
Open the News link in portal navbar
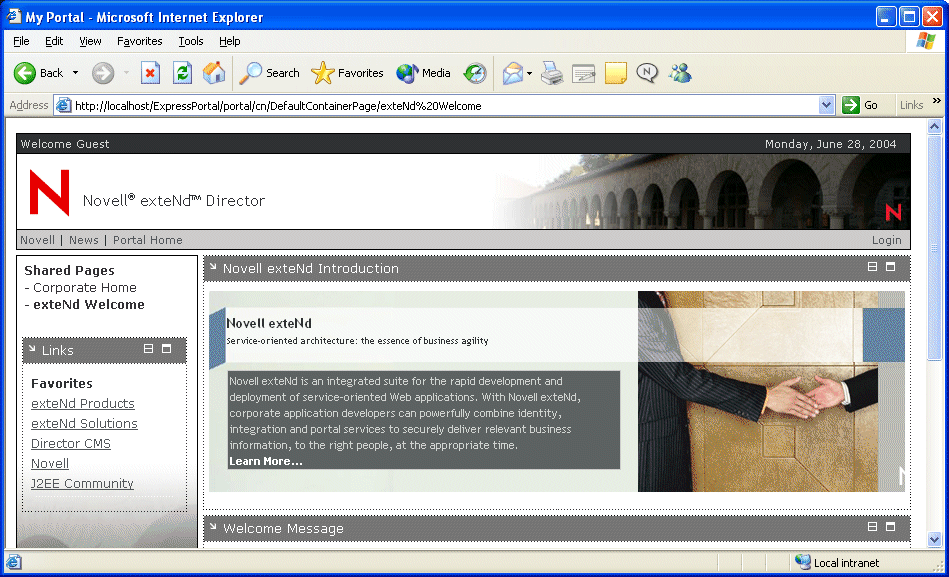point(84,240)
